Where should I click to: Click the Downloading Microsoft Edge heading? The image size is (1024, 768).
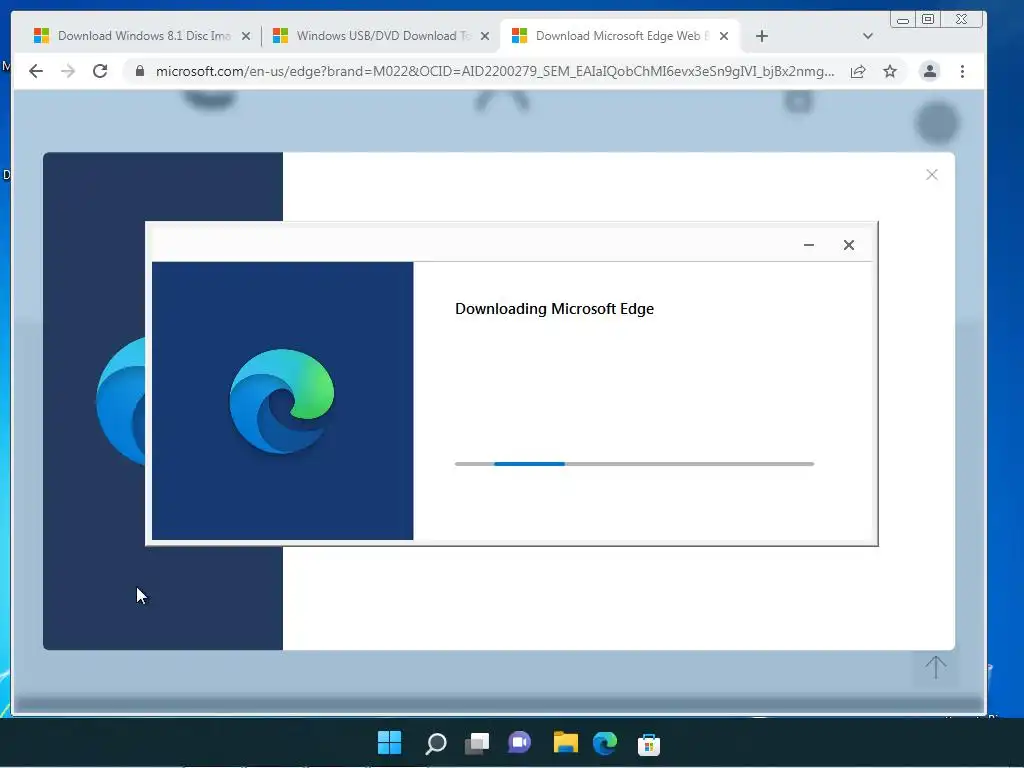[x=554, y=308]
